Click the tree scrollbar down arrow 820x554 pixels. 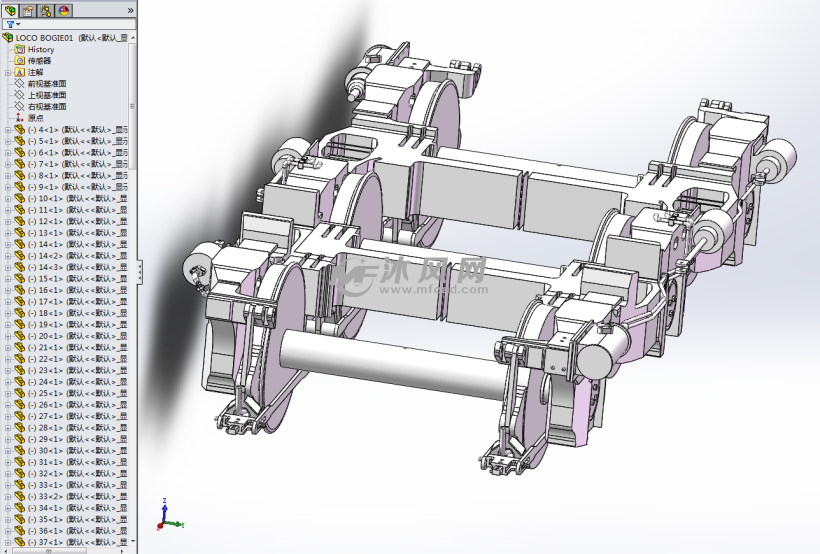point(132,541)
